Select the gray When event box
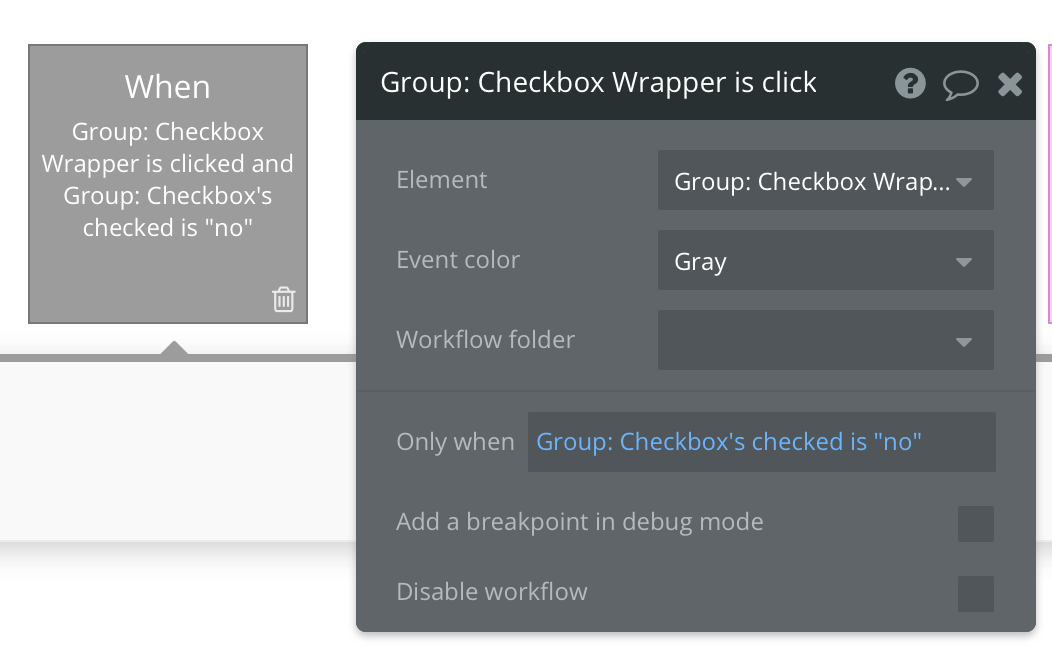 168,184
